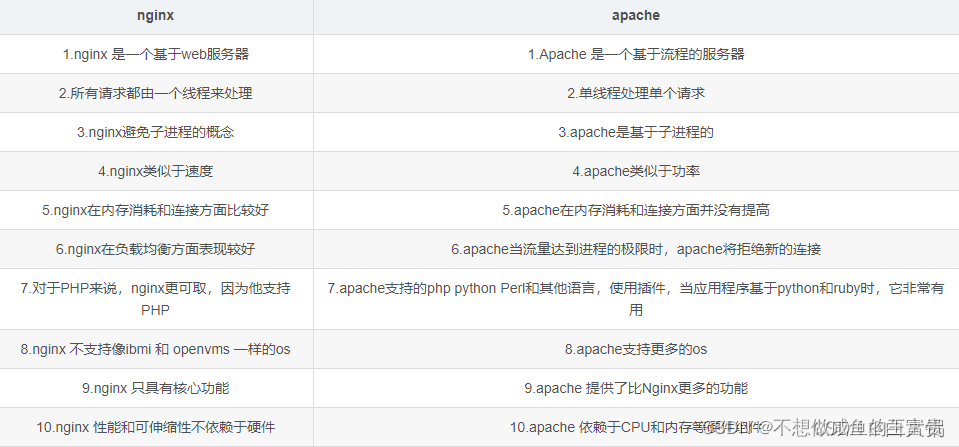Select the row 6 apache cell about rejecting new connections
The image size is (959, 447).
pos(636,249)
